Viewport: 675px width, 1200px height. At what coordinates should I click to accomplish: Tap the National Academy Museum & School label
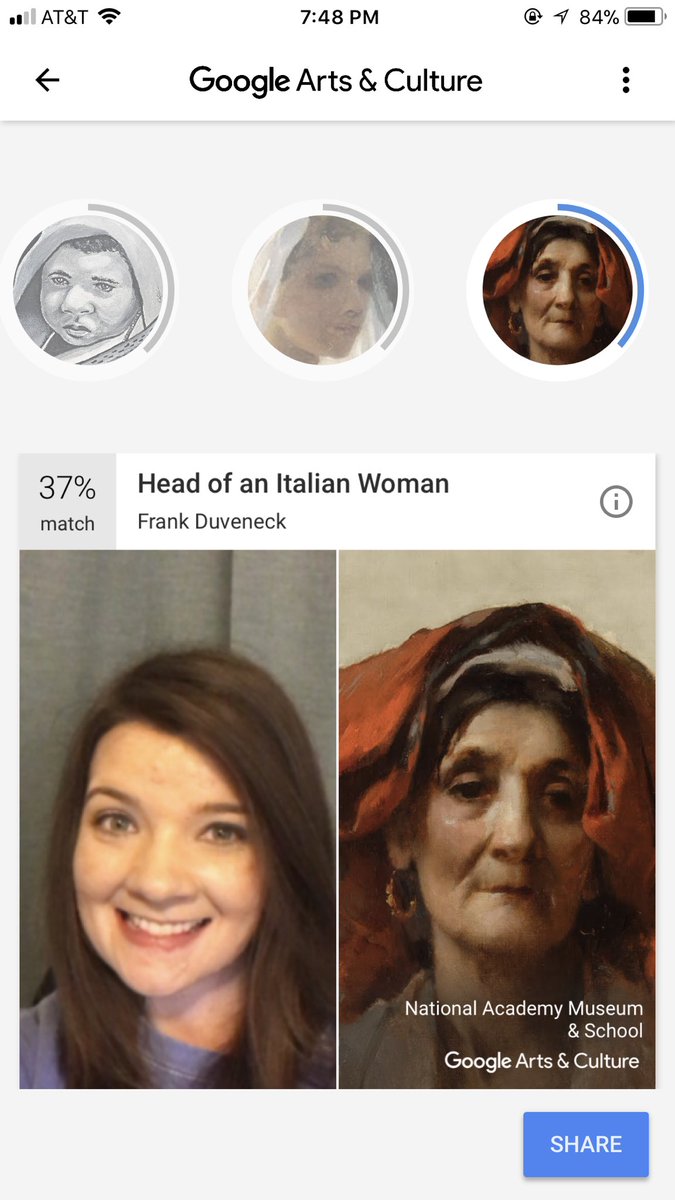tap(524, 1019)
